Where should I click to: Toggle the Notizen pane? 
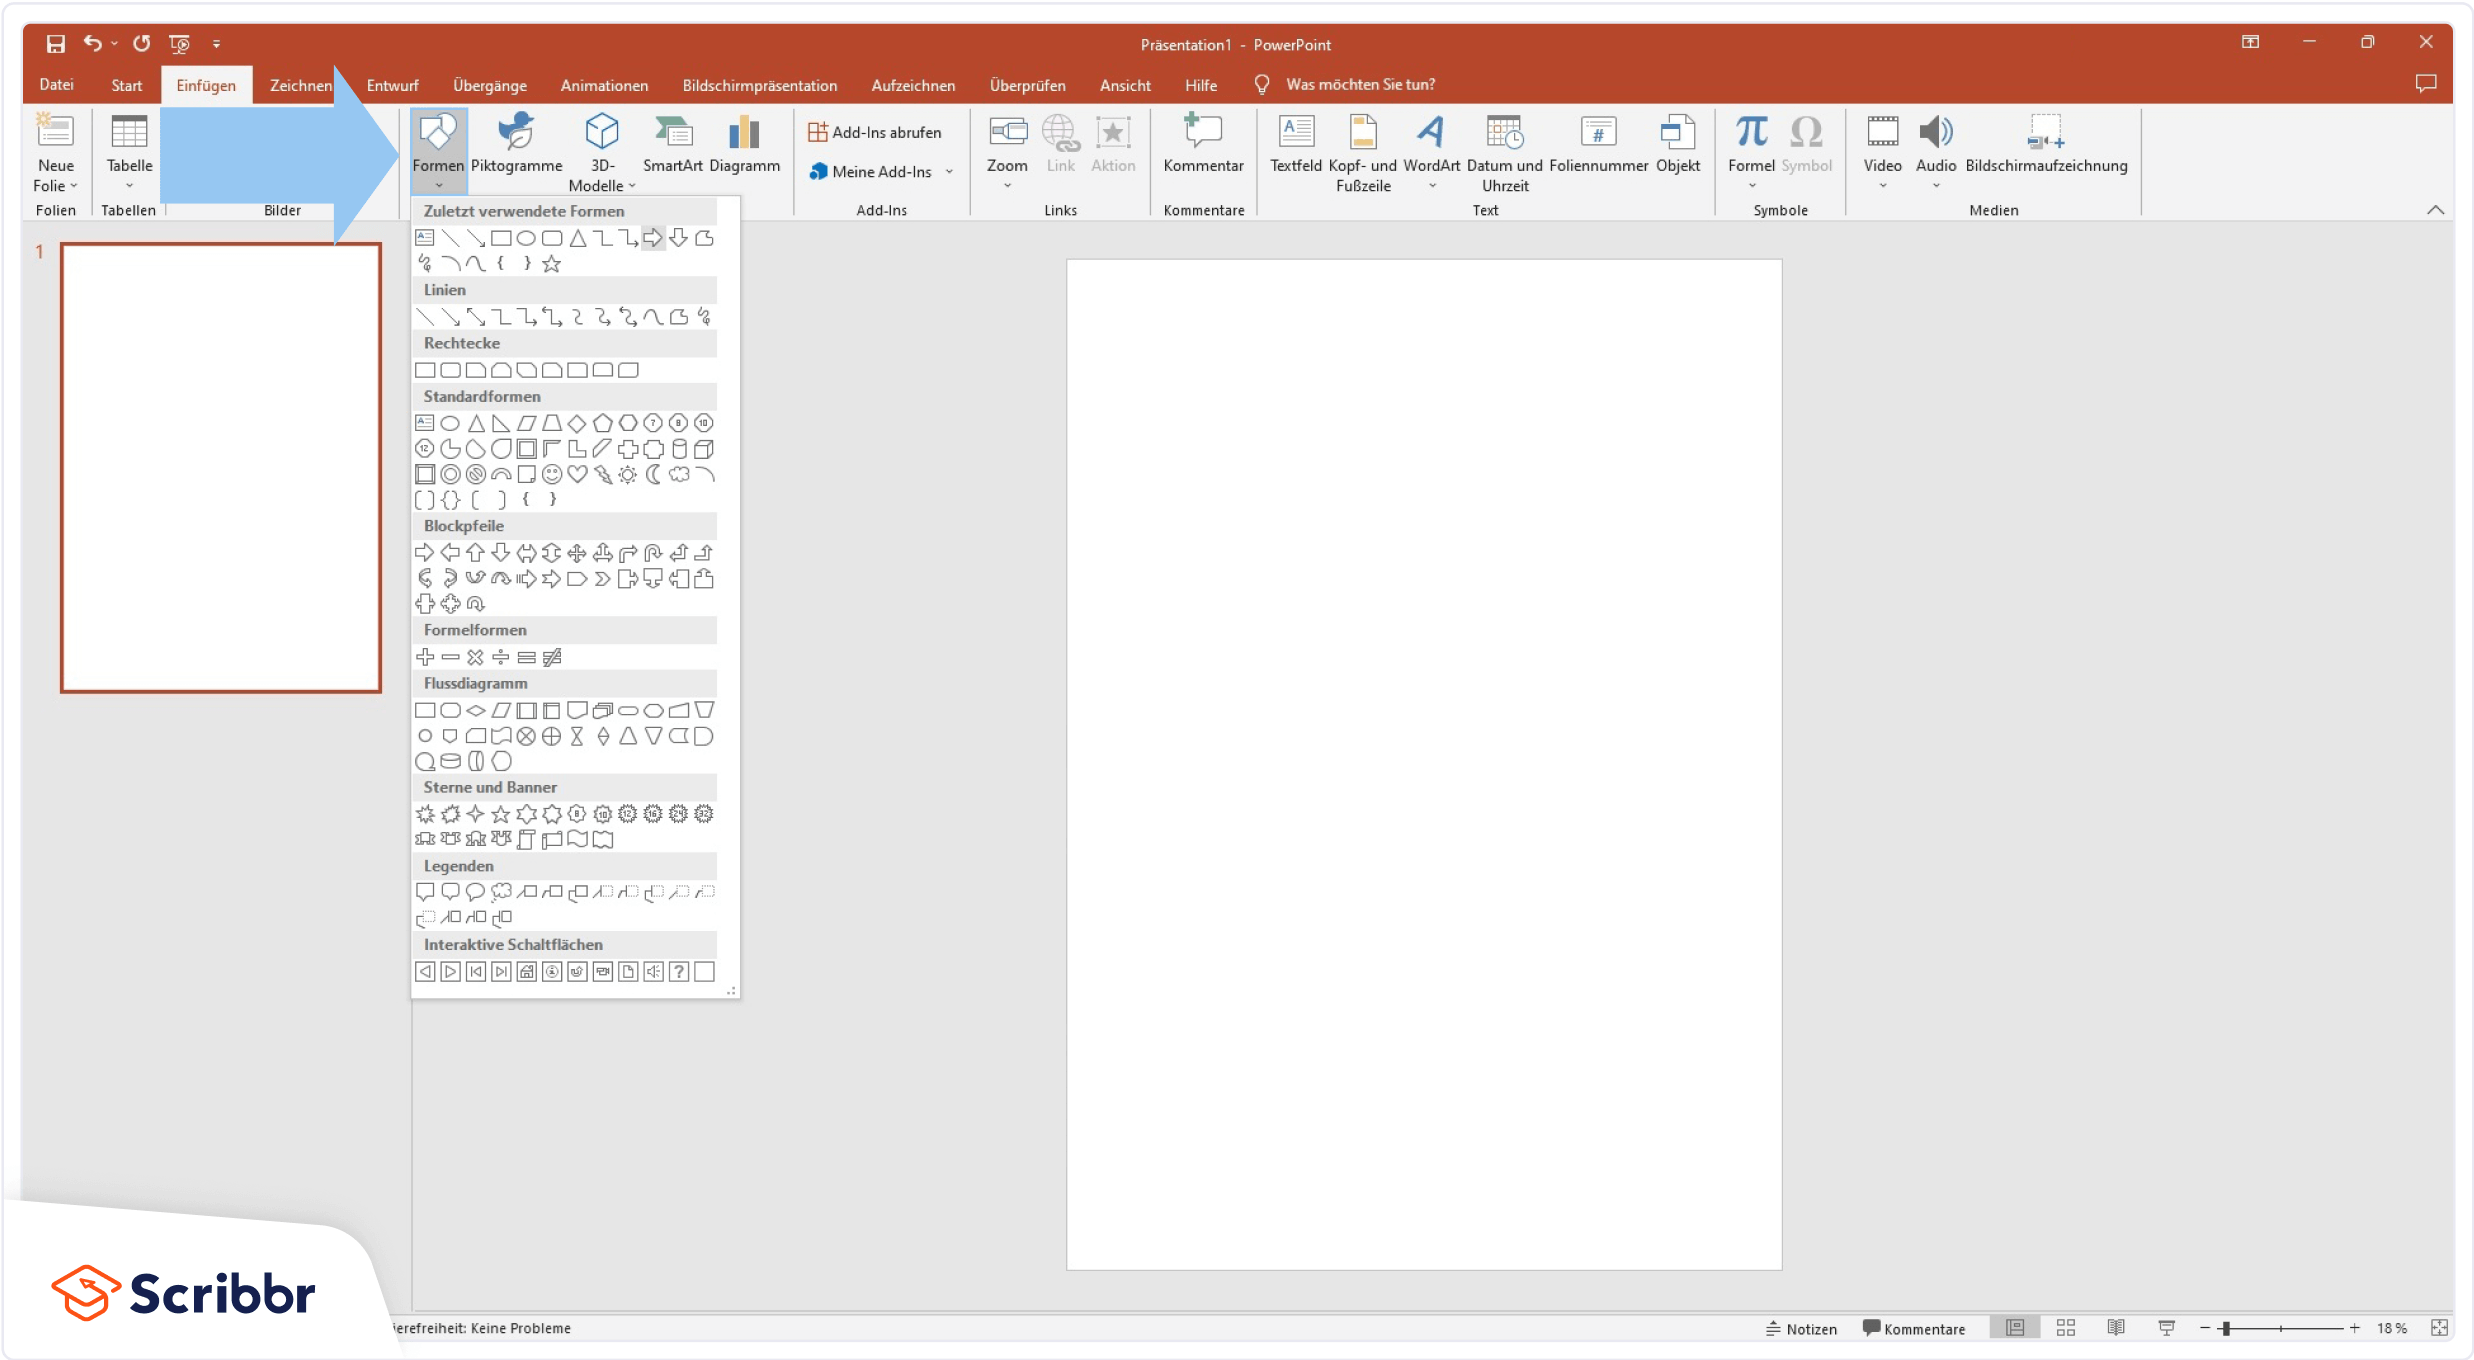pos(1801,1328)
